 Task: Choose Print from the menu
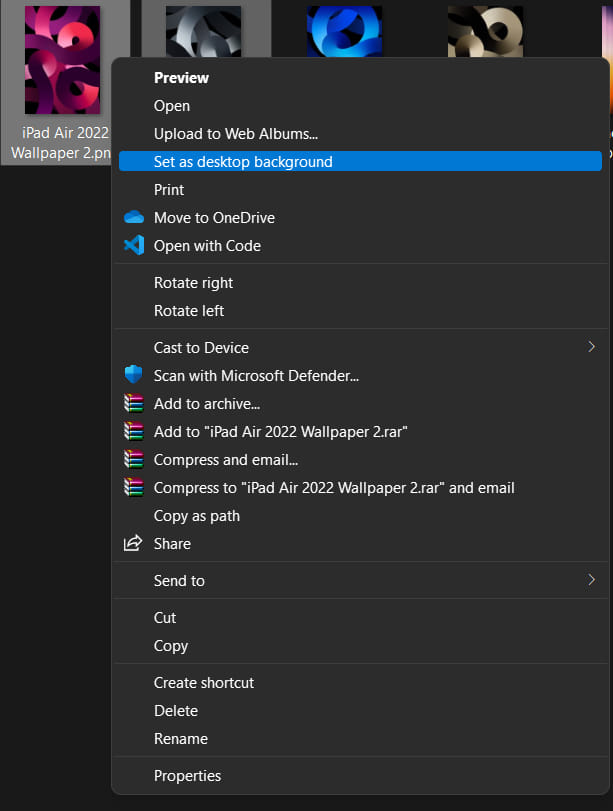(360, 190)
